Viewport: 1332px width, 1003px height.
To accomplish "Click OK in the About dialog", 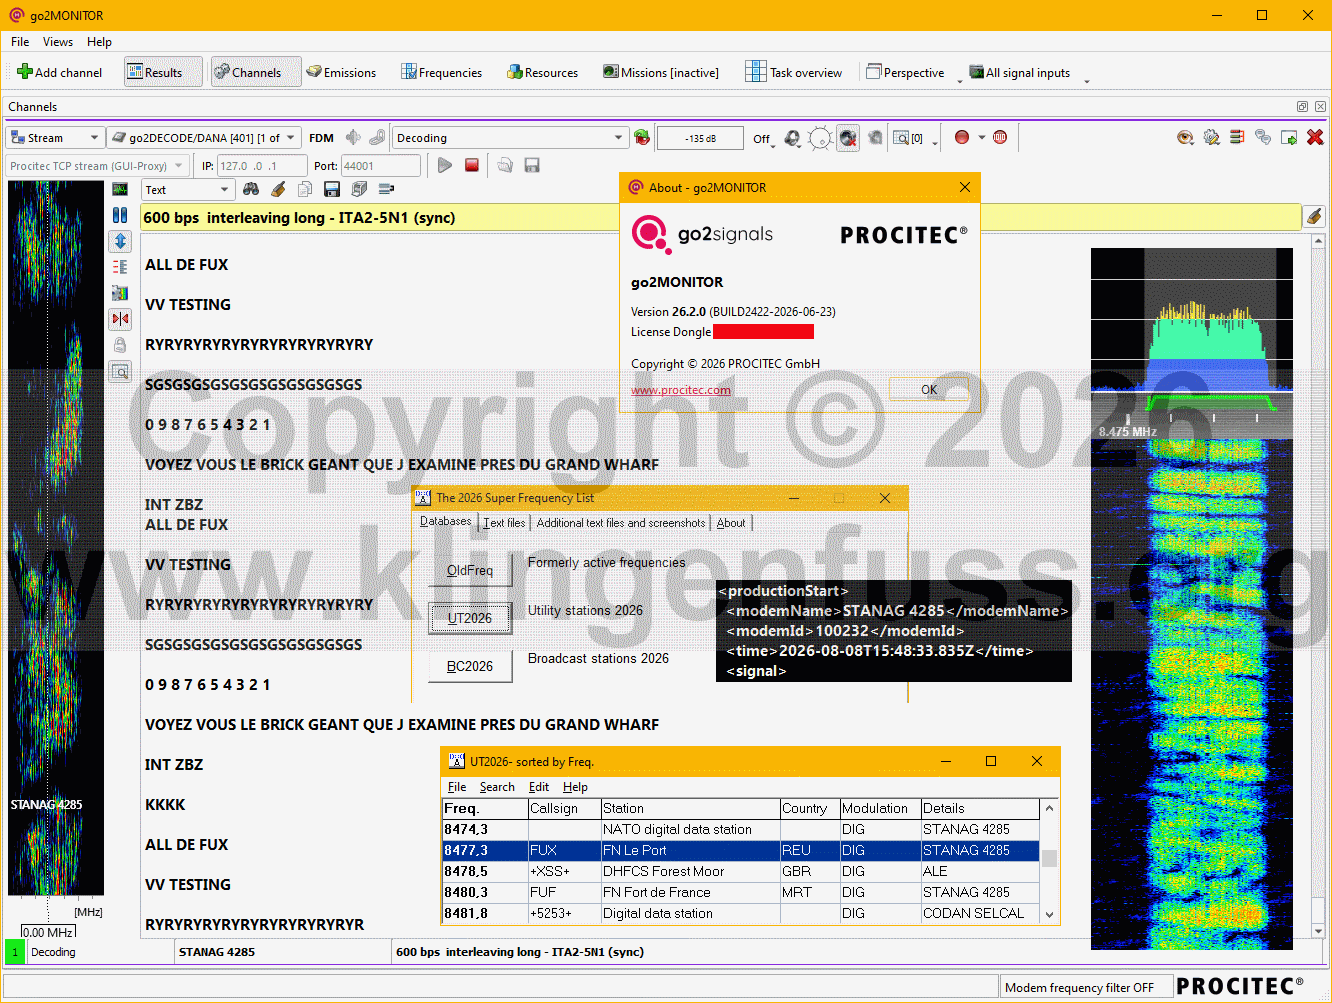I will pyautogui.click(x=929, y=390).
